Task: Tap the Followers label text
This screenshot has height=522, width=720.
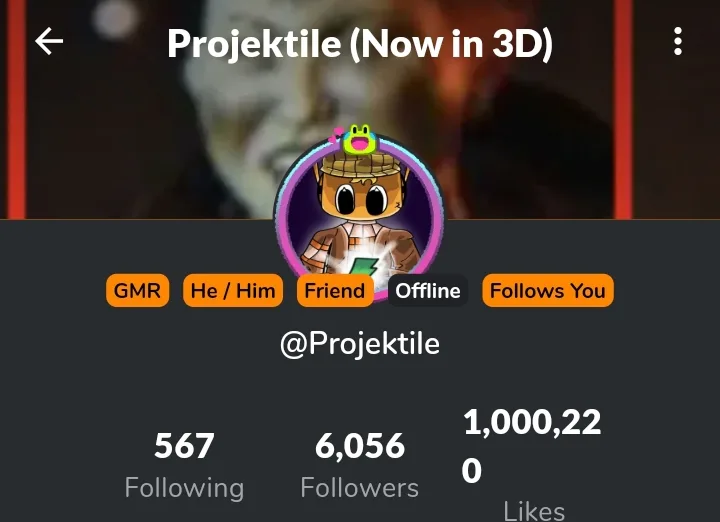Action: [360, 487]
